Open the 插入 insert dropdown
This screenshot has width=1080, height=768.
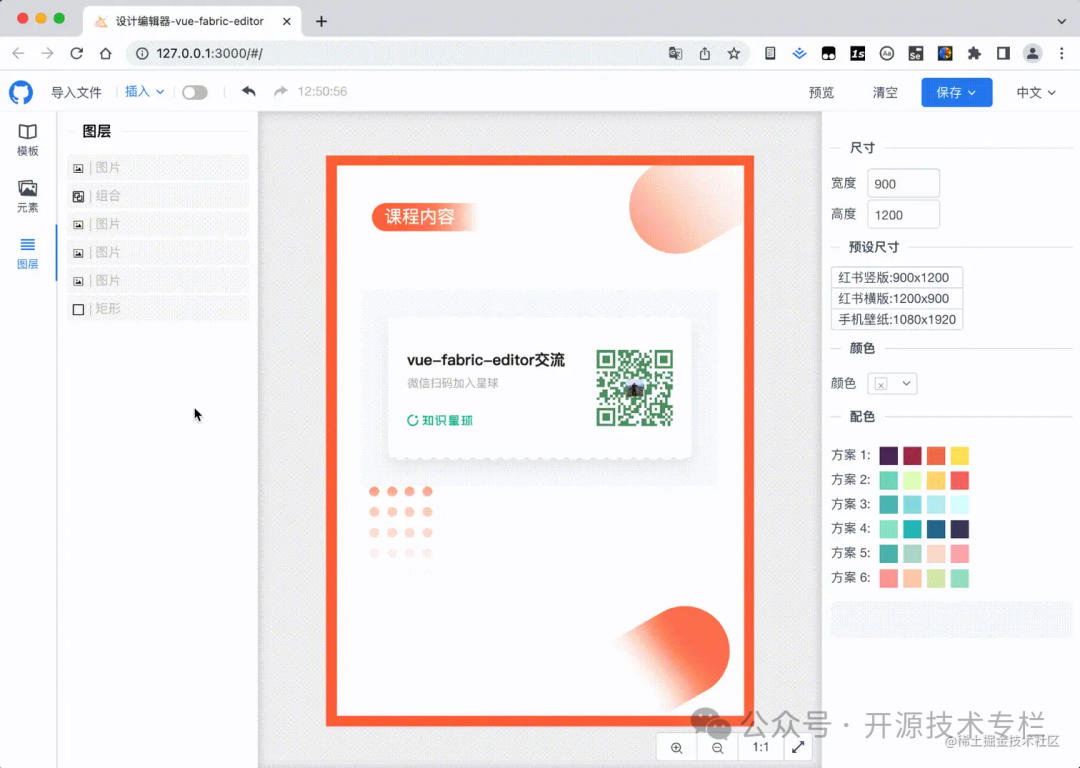coord(145,92)
